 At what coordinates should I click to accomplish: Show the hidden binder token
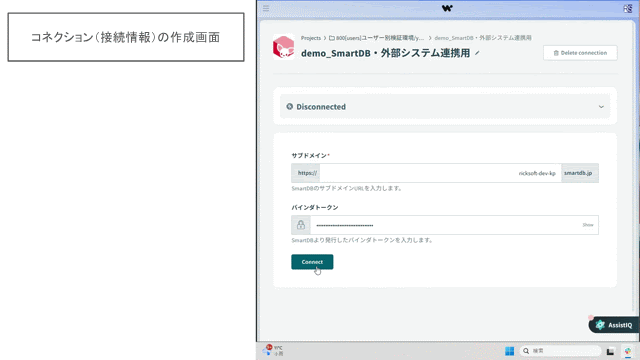tap(588, 225)
